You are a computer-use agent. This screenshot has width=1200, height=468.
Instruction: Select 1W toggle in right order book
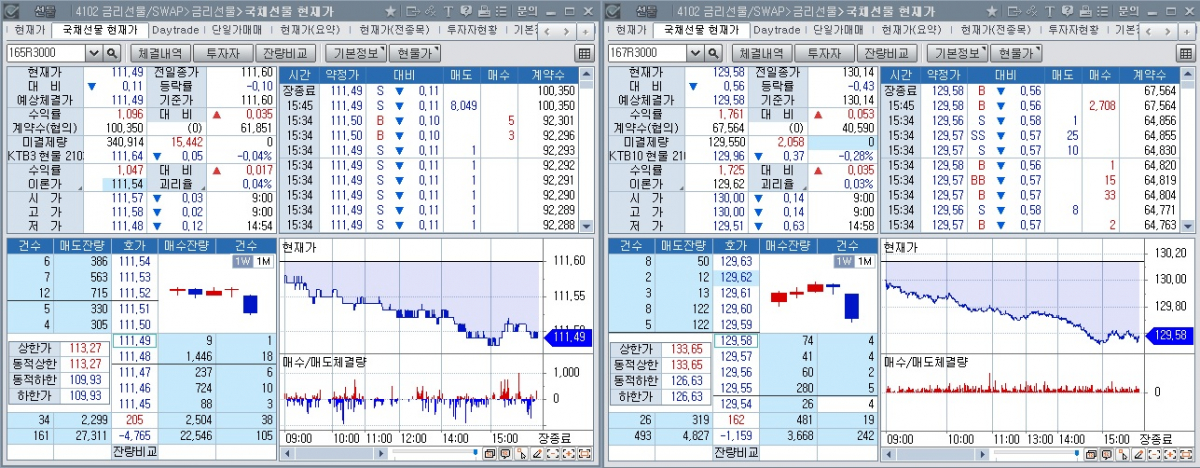[842, 261]
